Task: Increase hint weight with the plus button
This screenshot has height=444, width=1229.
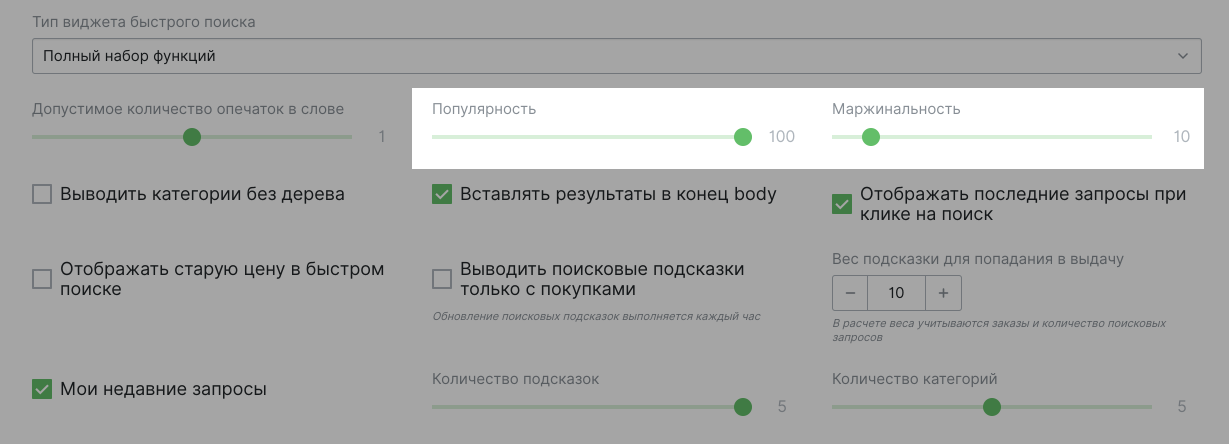Action: tap(943, 293)
